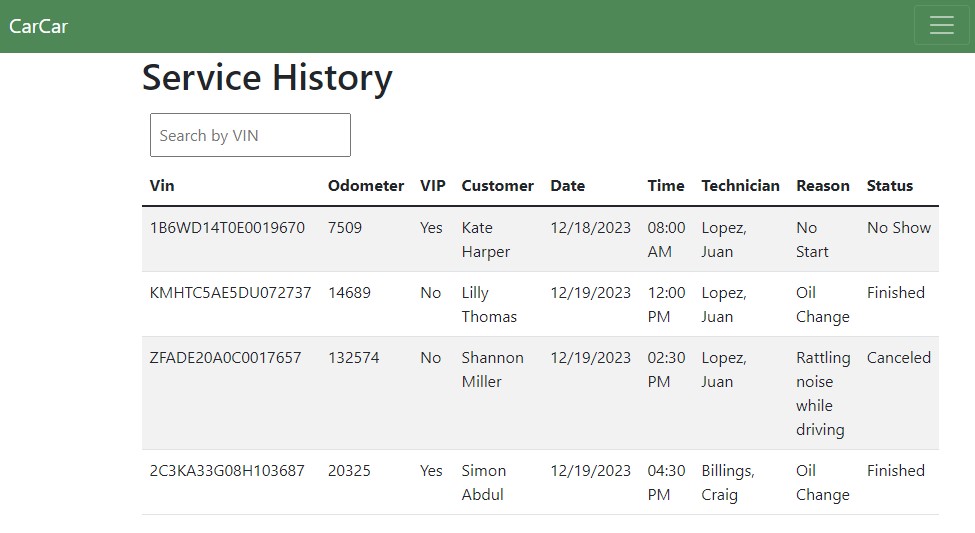The image size is (975, 533).
Task: Click the Canceled status cell
Action: click(x=898, y=358)
